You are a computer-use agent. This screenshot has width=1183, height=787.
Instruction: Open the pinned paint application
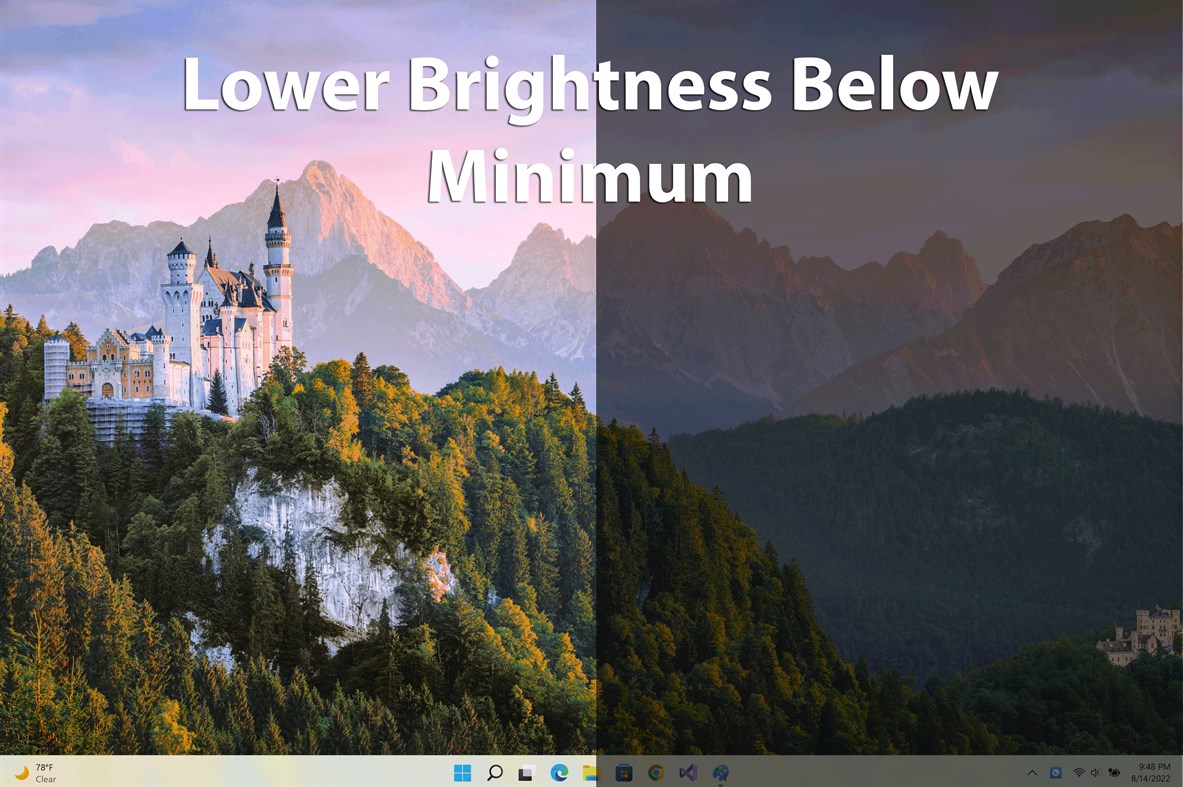click(720, 772)
